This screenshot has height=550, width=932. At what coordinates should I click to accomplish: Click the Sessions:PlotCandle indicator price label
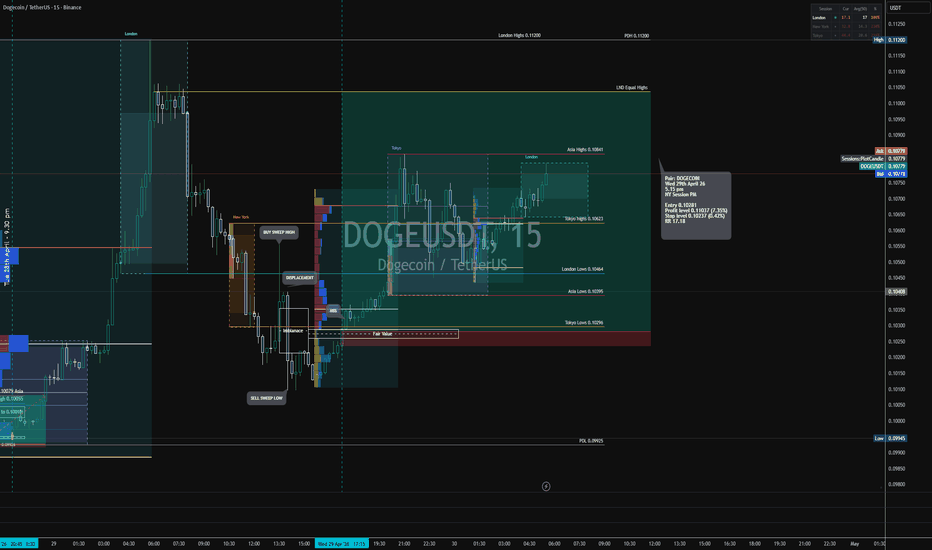[x=874, y=159]
